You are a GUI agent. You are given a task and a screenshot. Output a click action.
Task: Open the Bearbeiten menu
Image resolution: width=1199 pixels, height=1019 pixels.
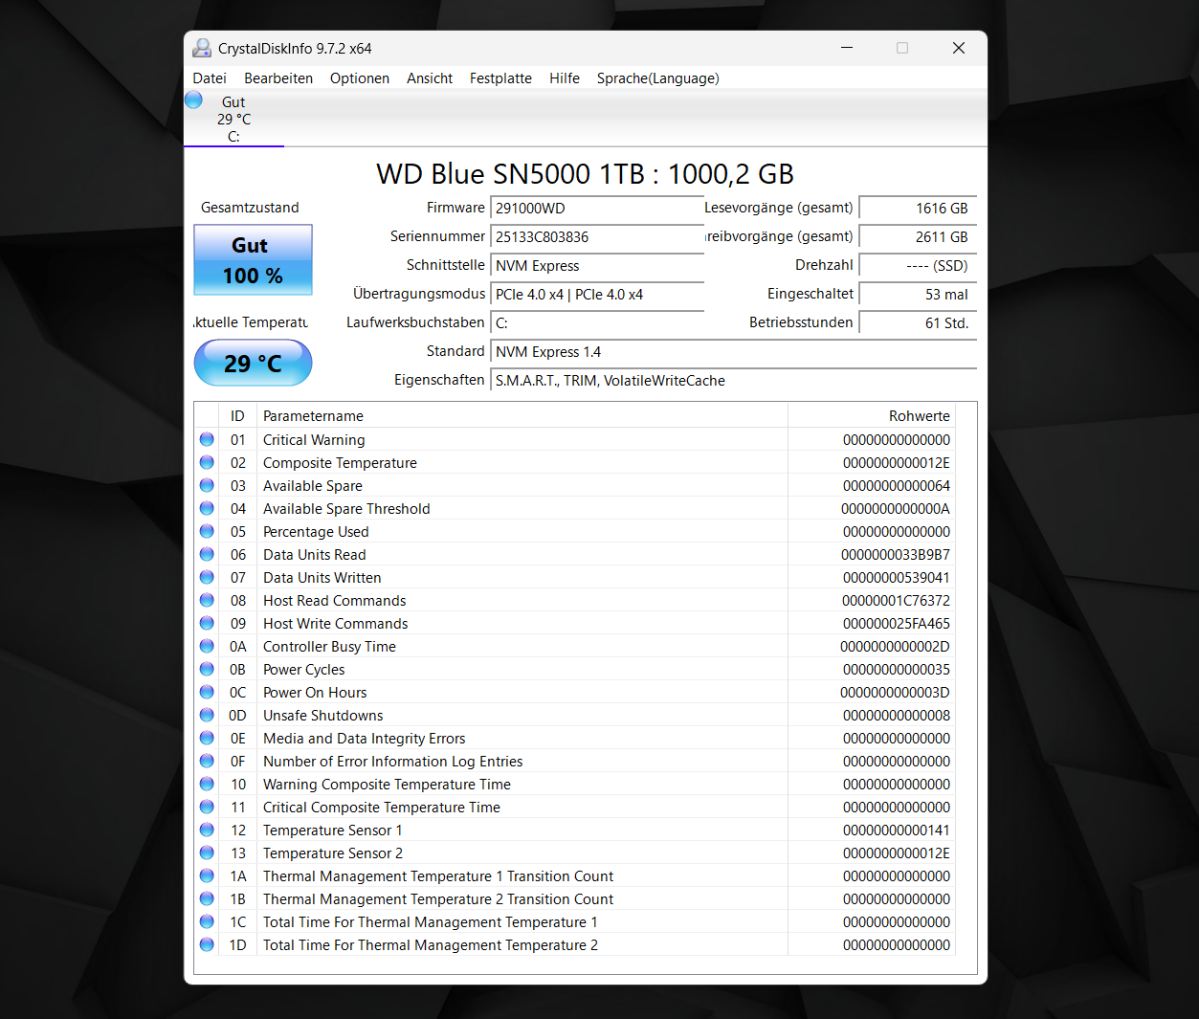pyautogui.click(x=278, y=78)
